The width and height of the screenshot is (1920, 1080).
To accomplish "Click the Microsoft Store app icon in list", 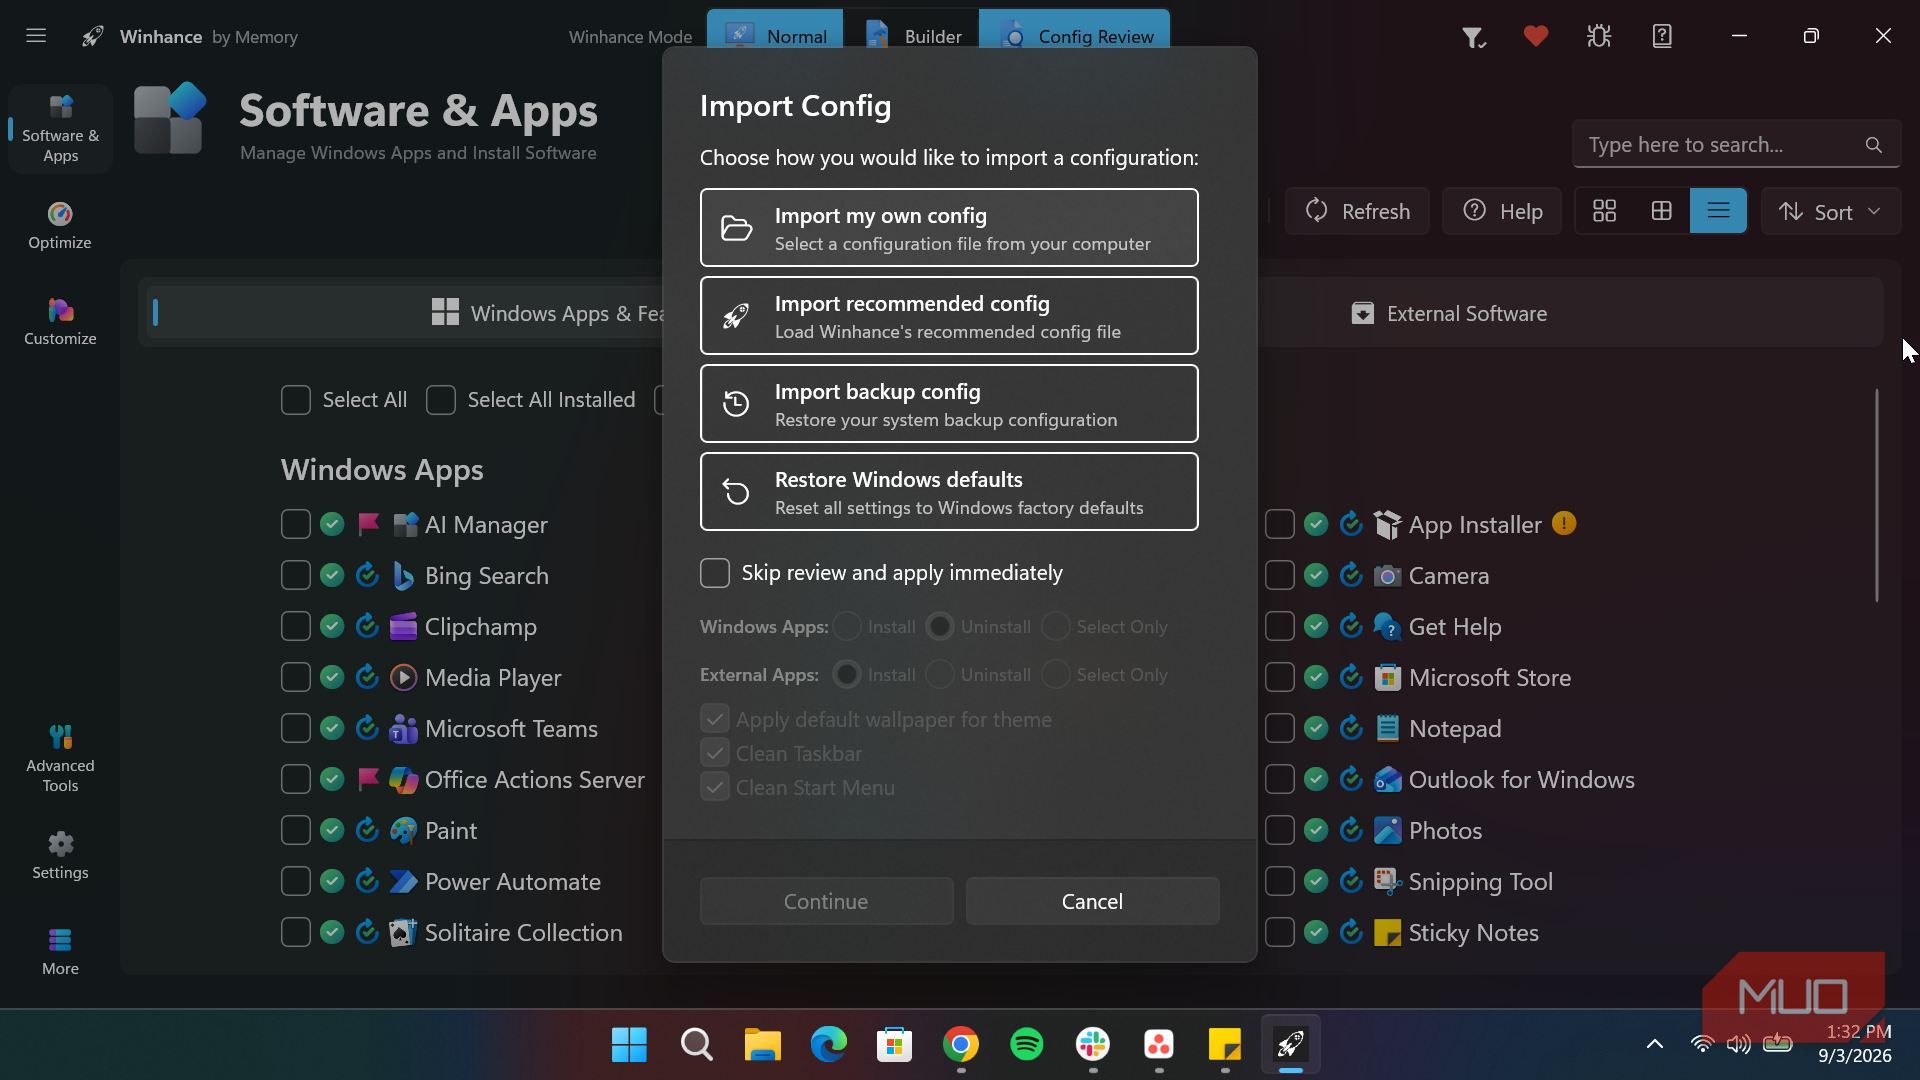I will click(x=1387, y=678).
